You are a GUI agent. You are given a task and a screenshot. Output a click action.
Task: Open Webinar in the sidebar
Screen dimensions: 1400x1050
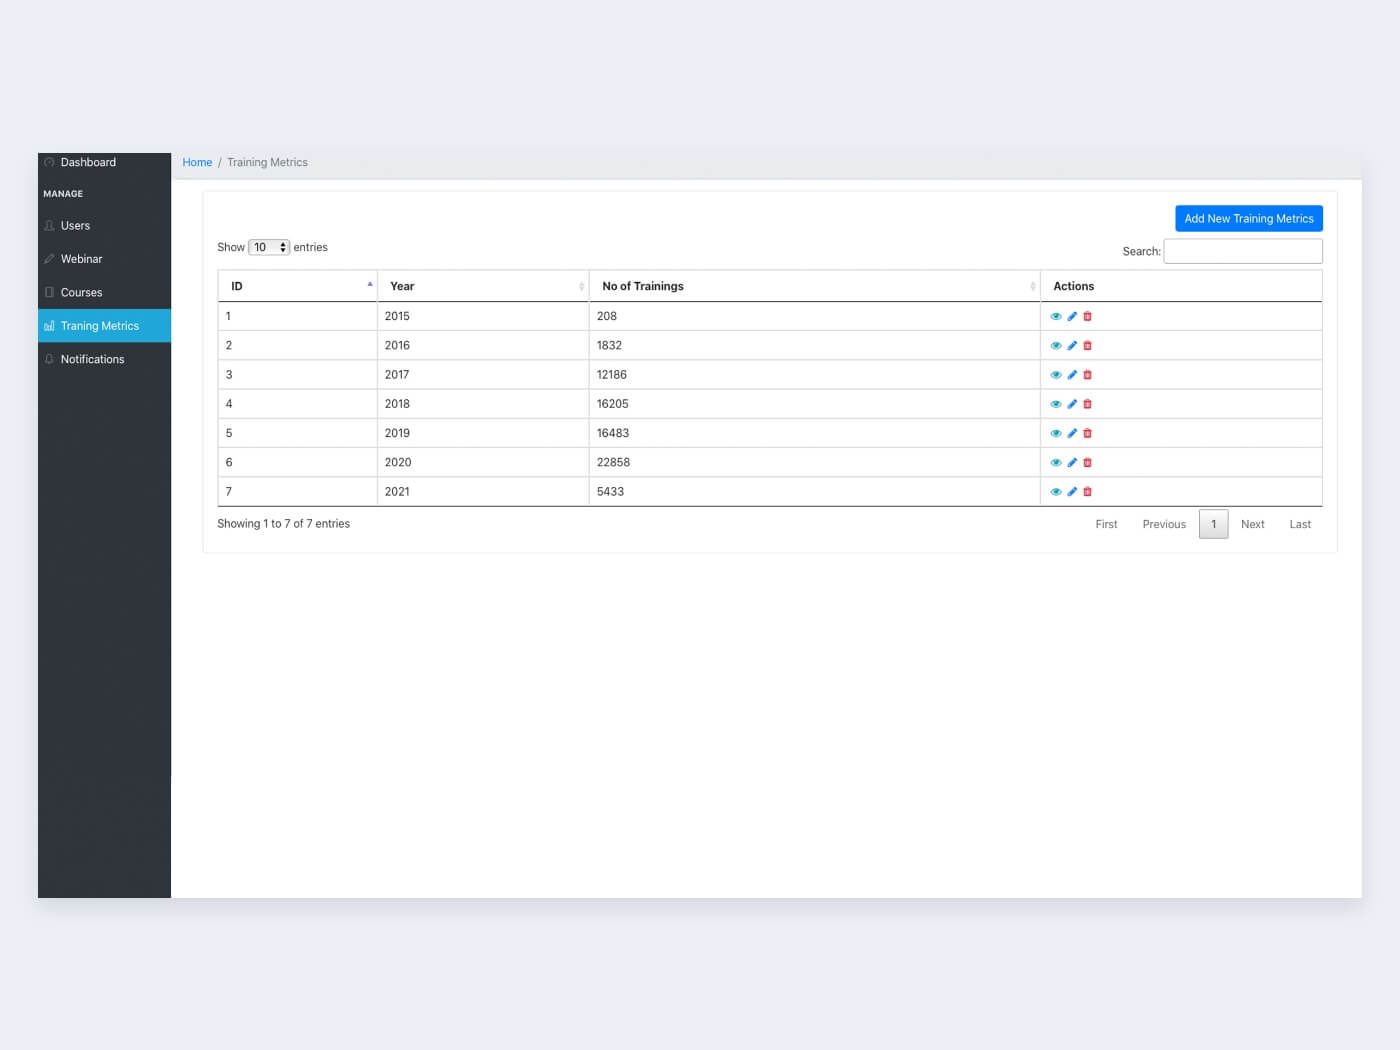pyautogui.click(x=82, y=259)
